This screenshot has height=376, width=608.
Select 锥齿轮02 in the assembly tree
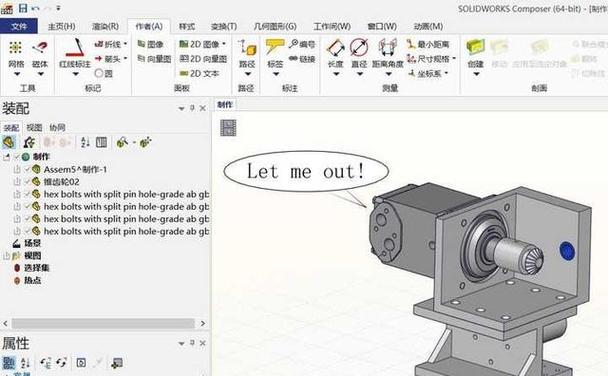61,182
